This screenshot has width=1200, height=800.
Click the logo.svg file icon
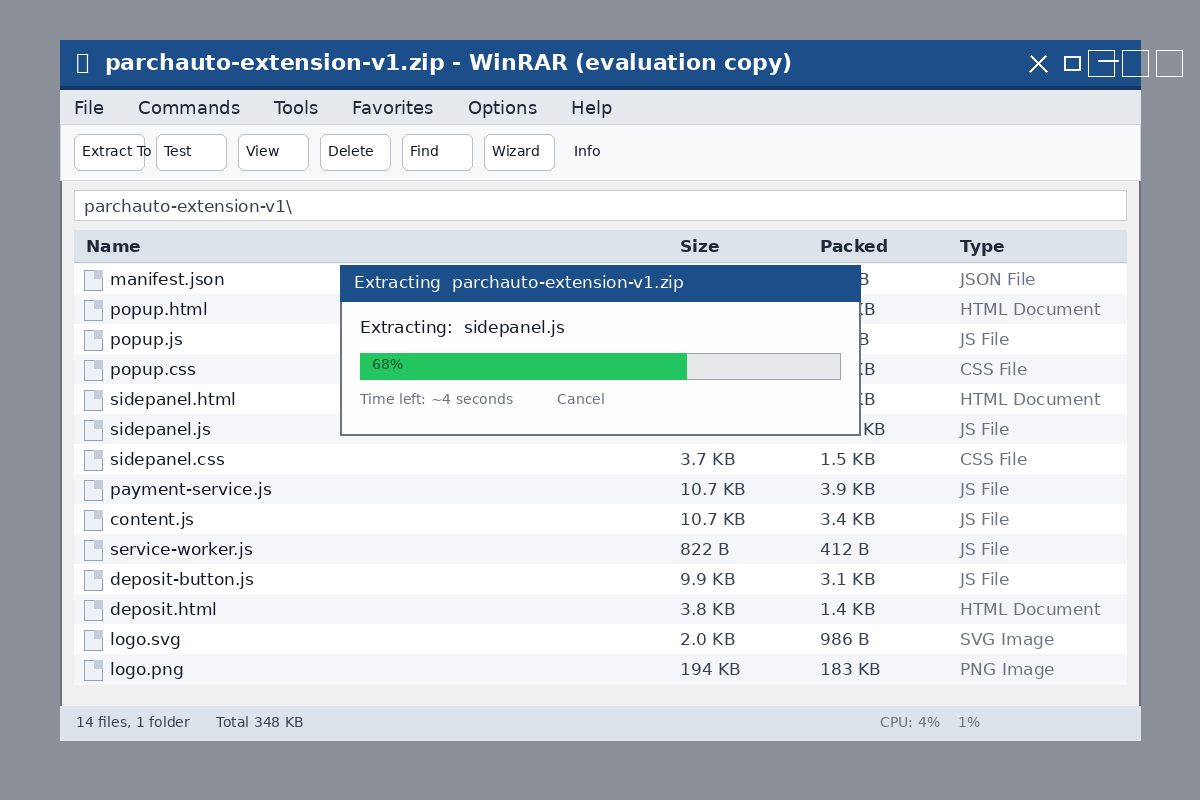click(x=93, y=640)
